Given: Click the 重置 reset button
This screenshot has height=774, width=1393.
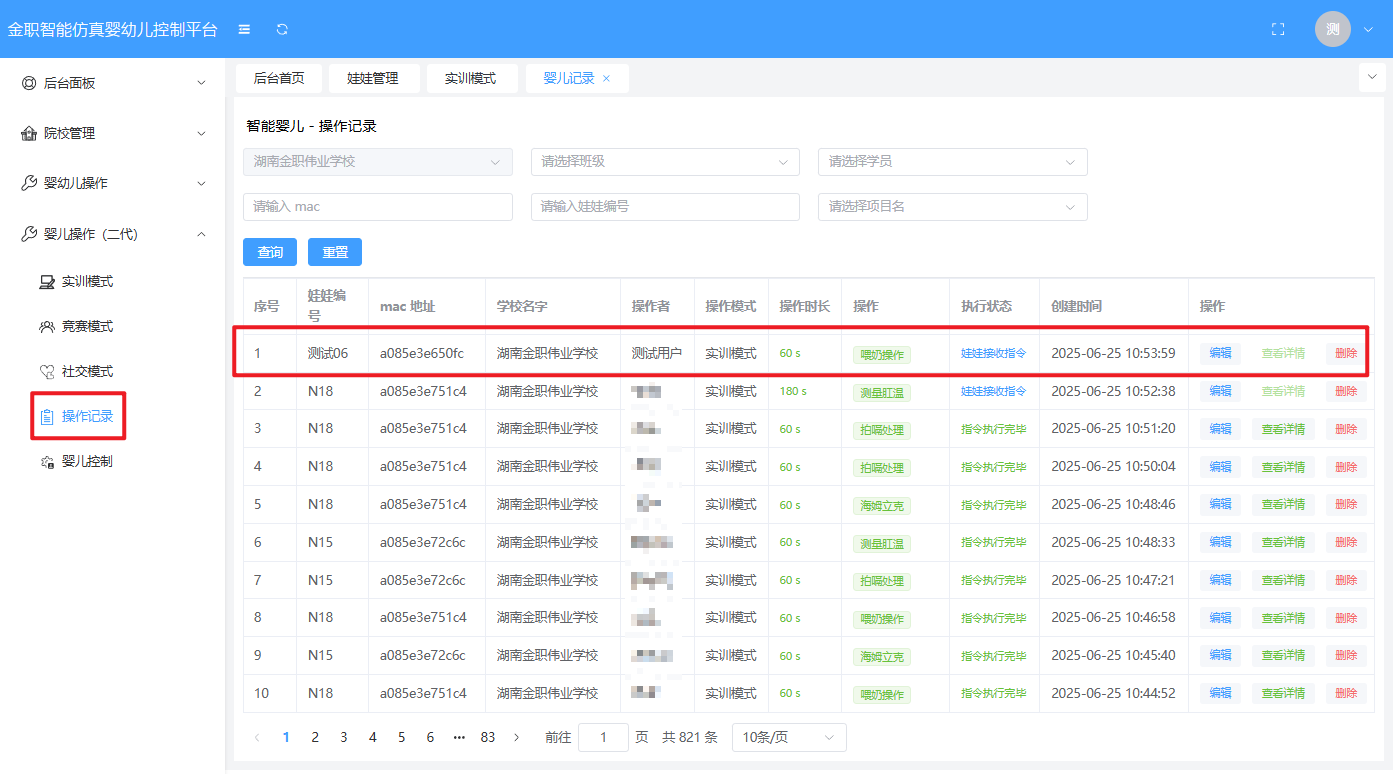Looking at the screenshot, I should [335, 252].
